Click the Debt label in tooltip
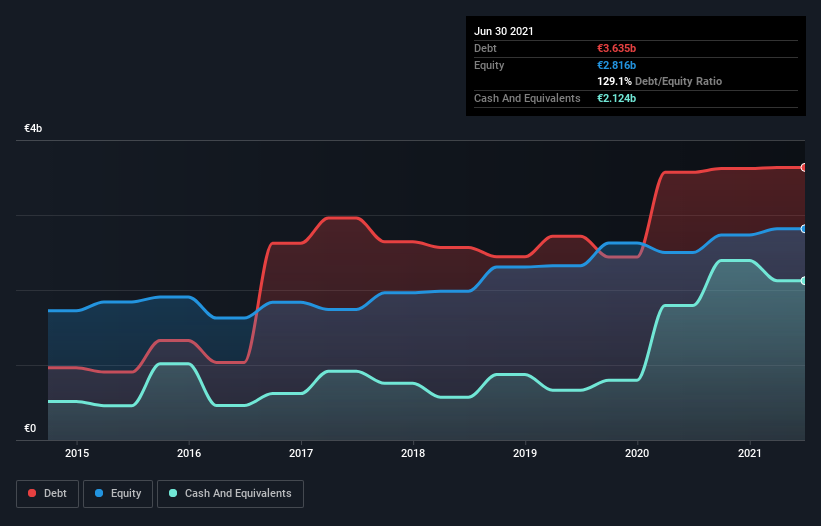The width and height of the screenshot is (821, 526). [x=485, y=48]
